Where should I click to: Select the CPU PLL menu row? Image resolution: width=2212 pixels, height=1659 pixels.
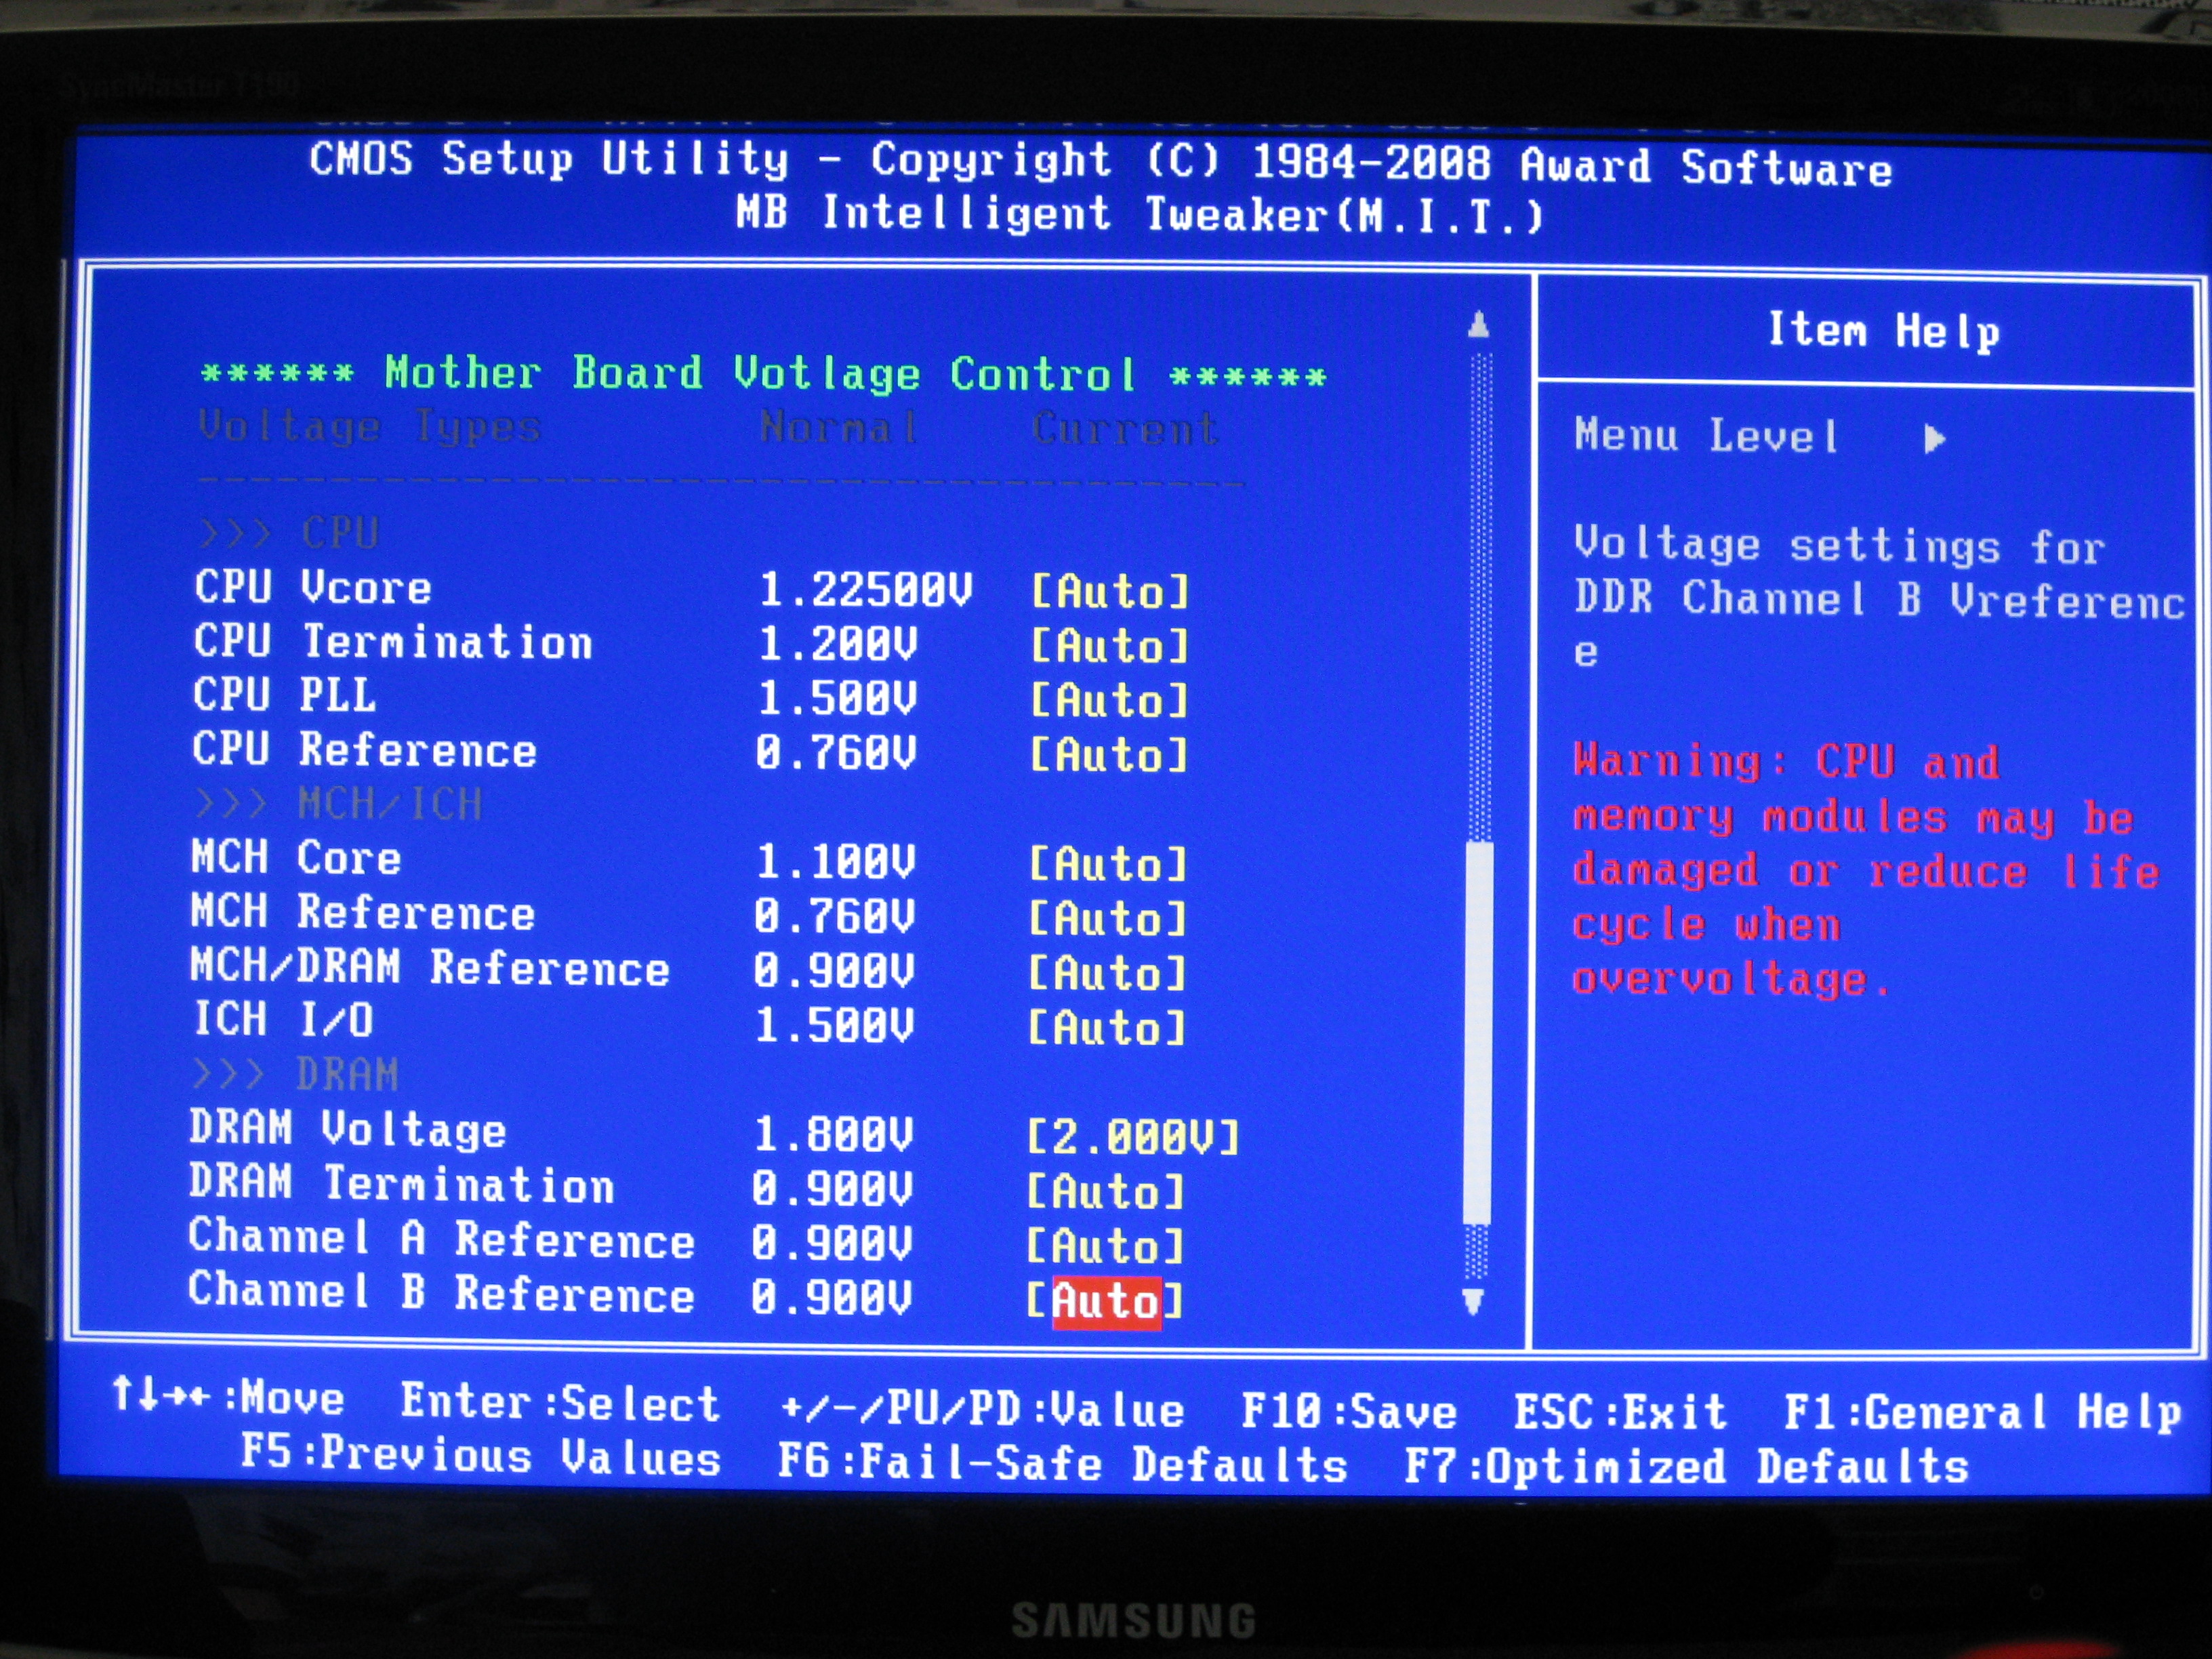(285, 695)
